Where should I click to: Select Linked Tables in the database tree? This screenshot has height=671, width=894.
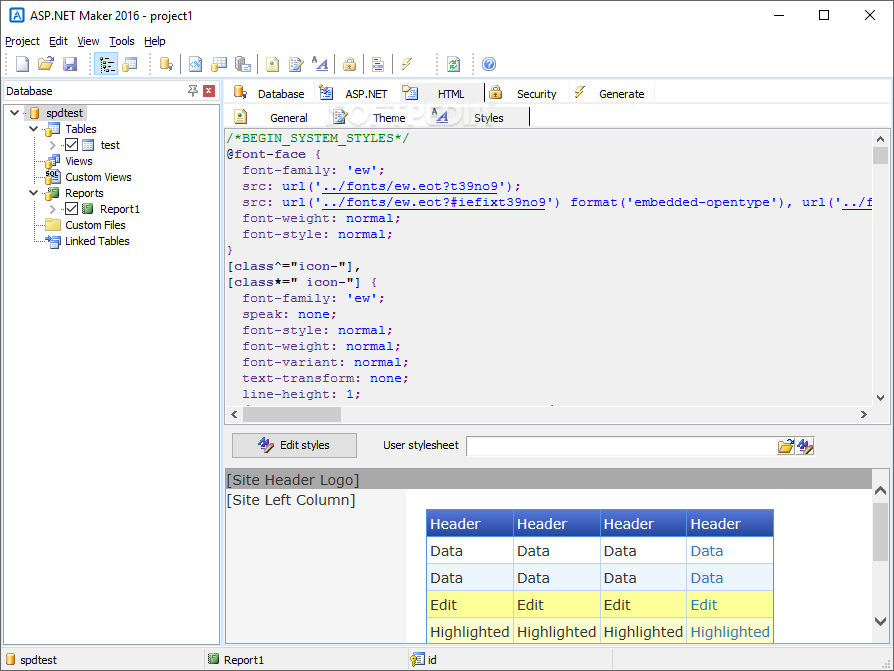pos(97,241)
